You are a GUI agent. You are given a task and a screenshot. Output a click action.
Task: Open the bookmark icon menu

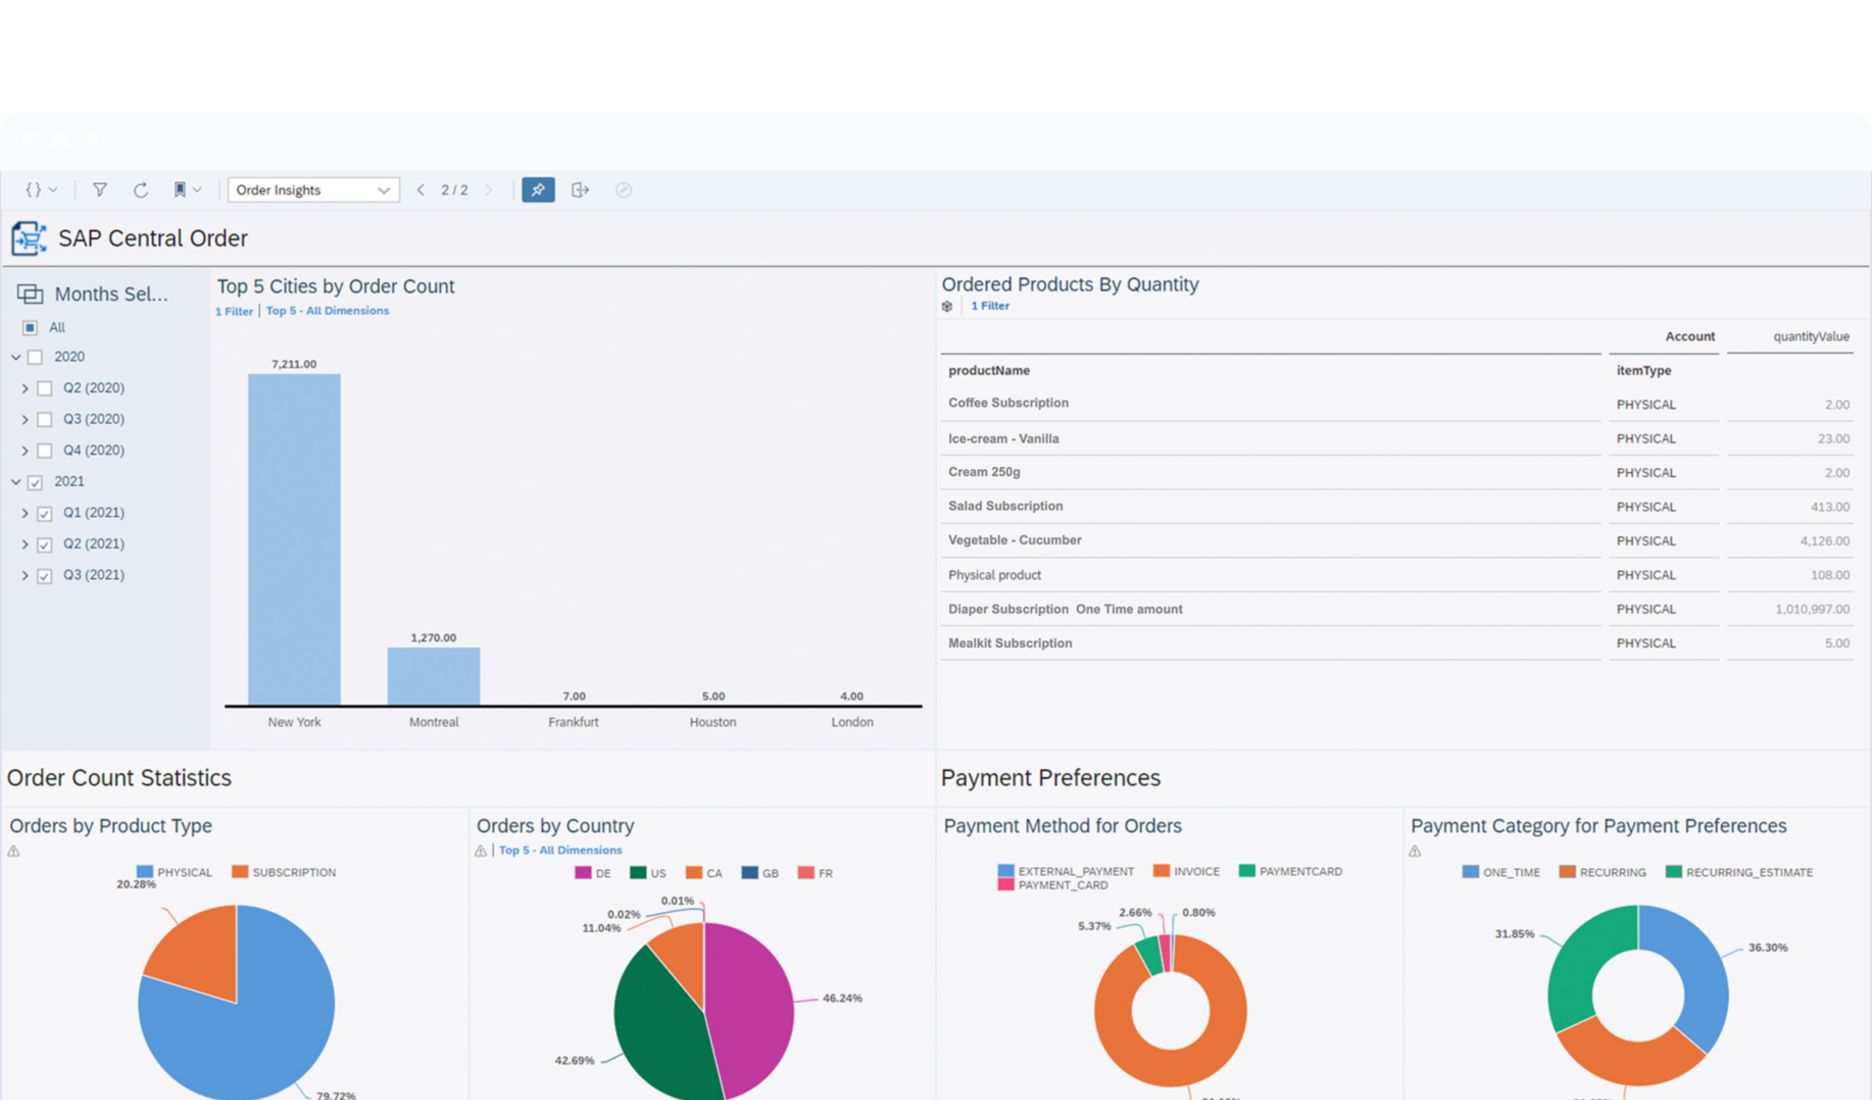coord(186,190)
